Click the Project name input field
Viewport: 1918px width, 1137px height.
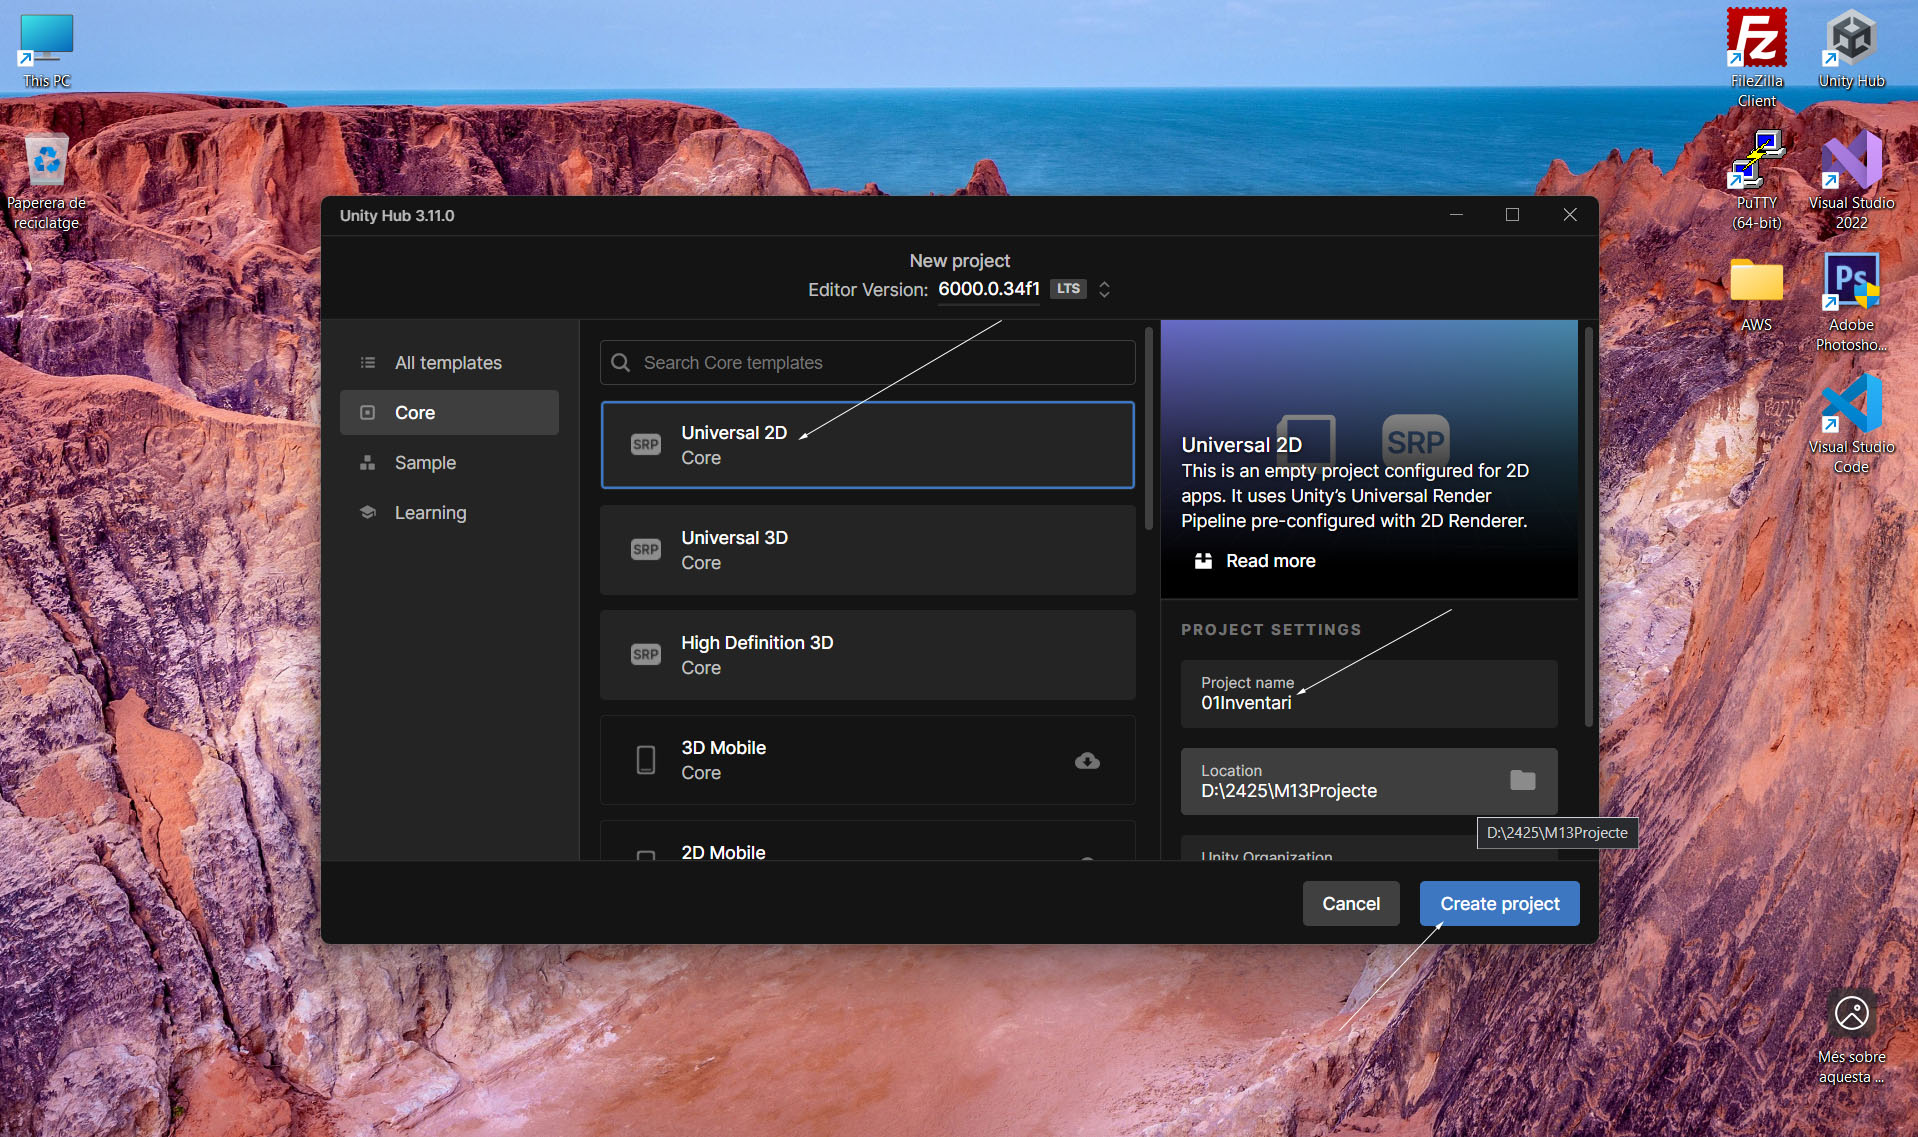coord(1368,694)
